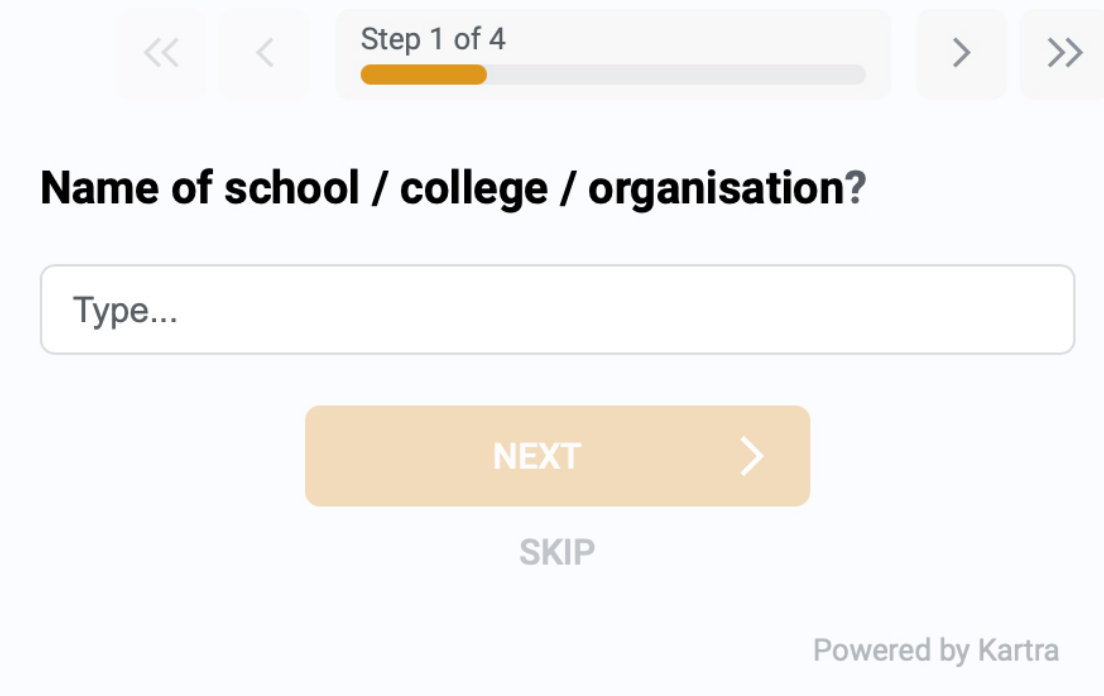Open the Powered by Kartra link

[935, 651]
